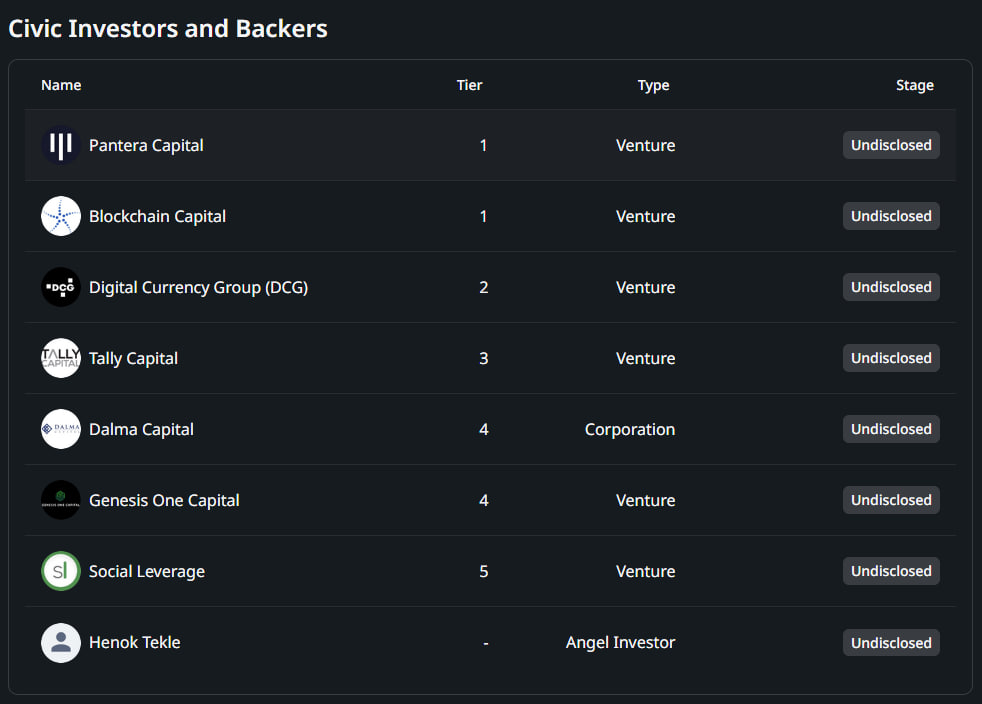Open the Henok Tekle investor link
The image size is (982, 704).
(x=135, y=643)
